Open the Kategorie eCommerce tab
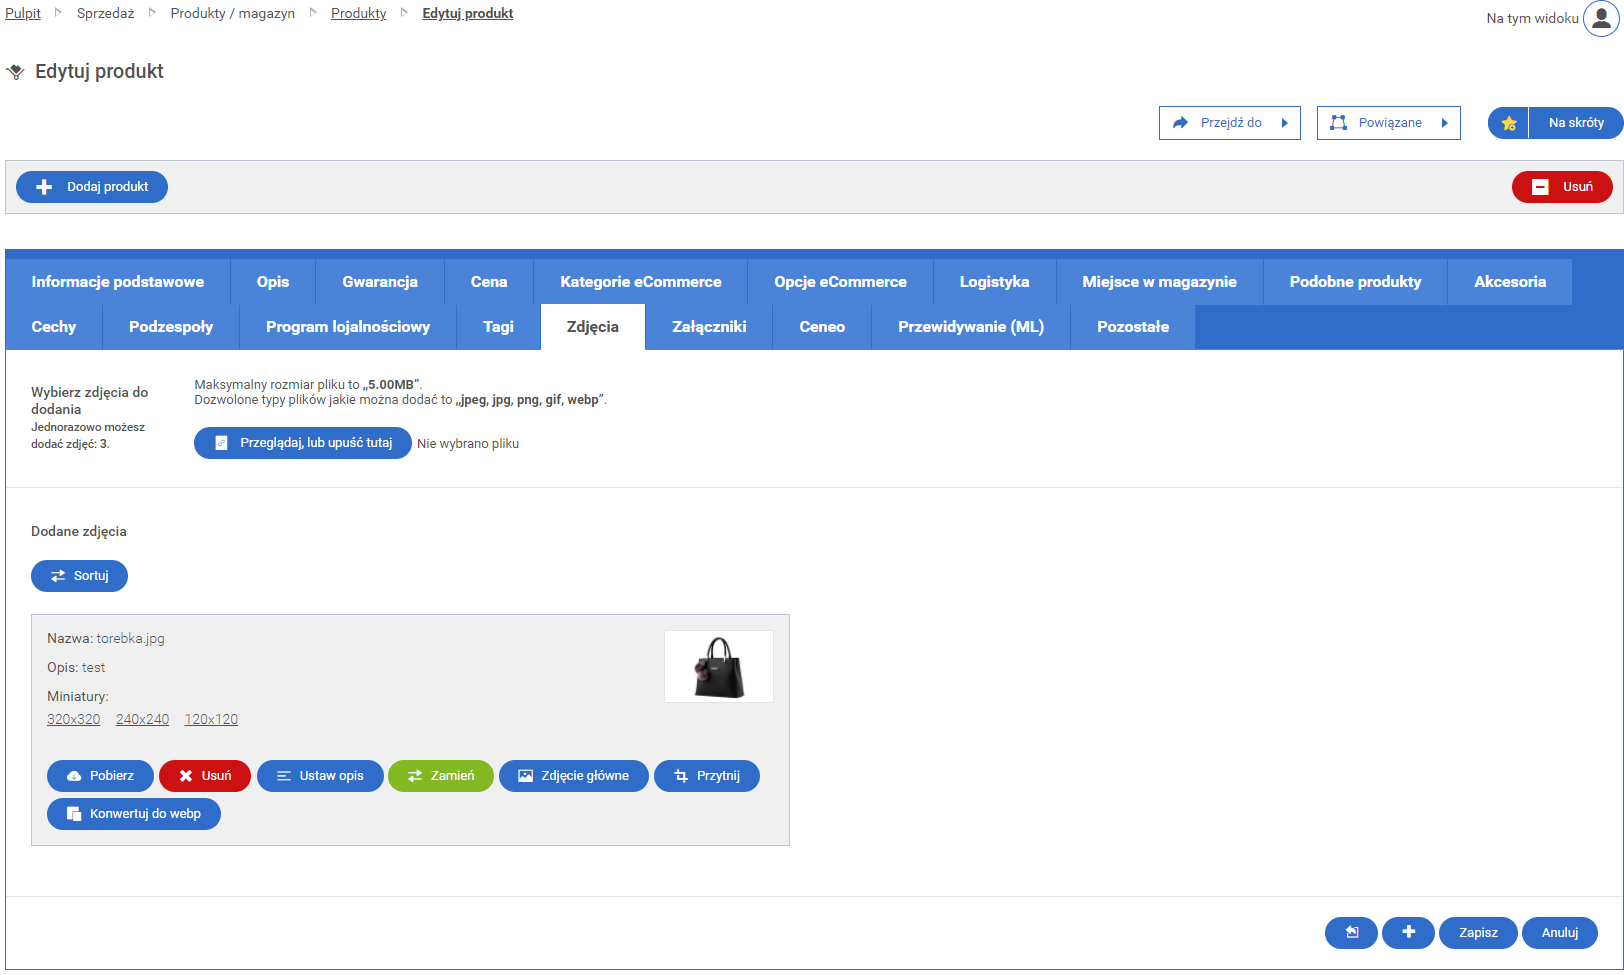 [x=641, y=282]
